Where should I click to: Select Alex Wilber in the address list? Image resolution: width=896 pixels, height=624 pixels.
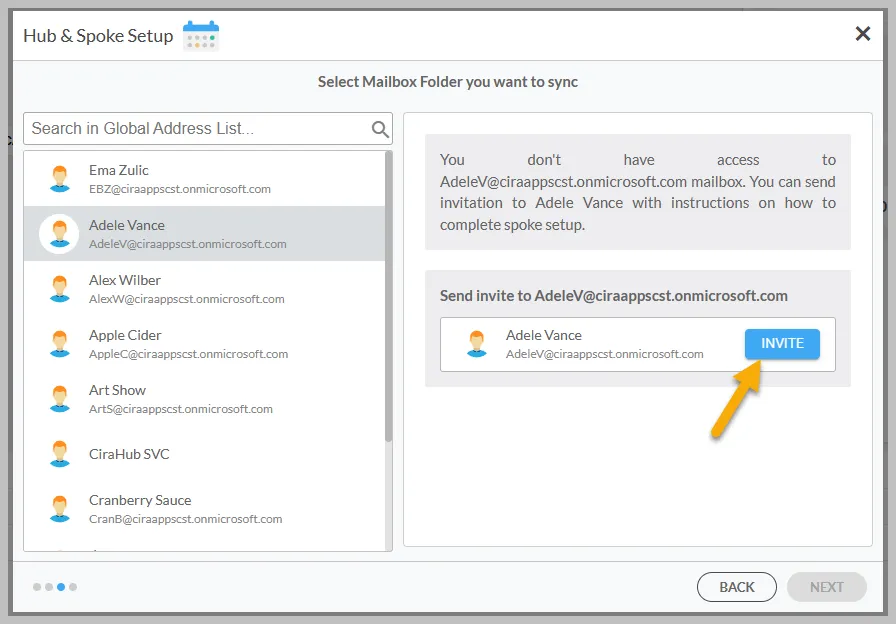click(x=205, y=289)
